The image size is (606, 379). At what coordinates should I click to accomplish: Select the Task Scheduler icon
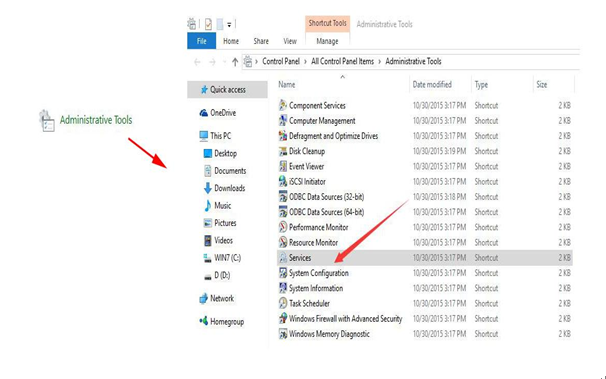[x=283, y=303]
